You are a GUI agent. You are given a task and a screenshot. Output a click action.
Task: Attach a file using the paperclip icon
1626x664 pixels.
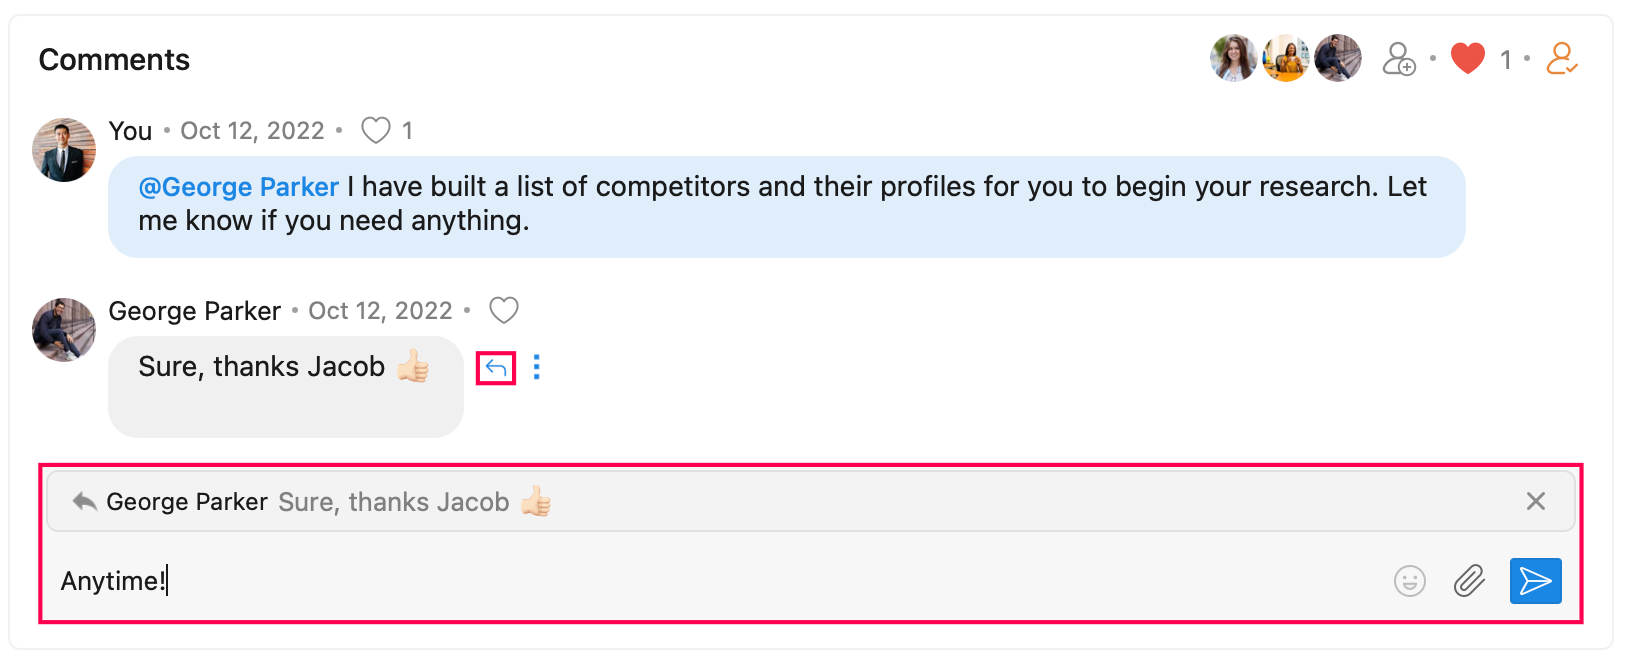click(x=1469, y=581)
